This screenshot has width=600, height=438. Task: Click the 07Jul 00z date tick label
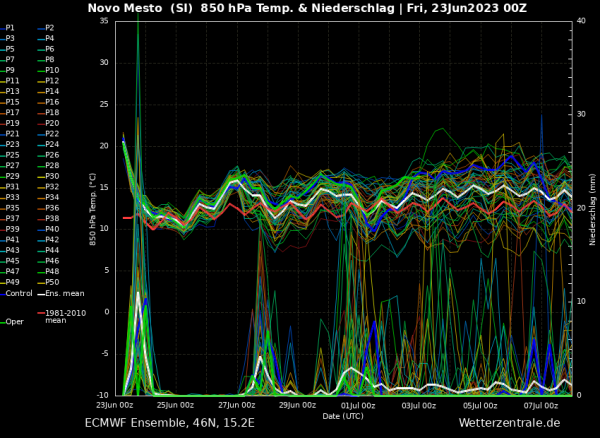click(x=541, y=405)
